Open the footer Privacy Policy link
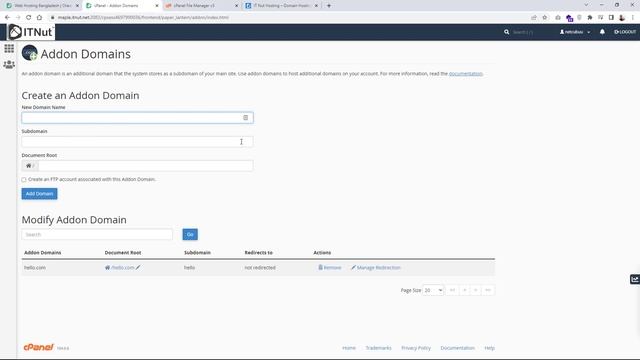Image resolution: width=640 pixels, height=360 pixels. 416,348
